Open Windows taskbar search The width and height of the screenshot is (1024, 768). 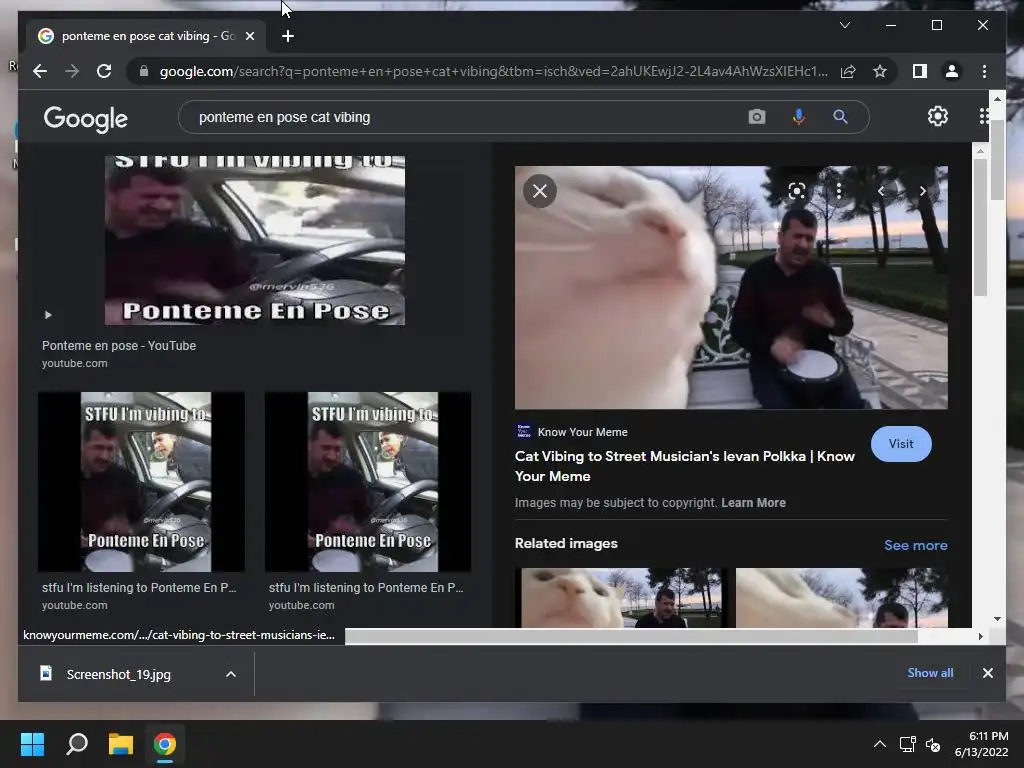click(x=77, y=744)
